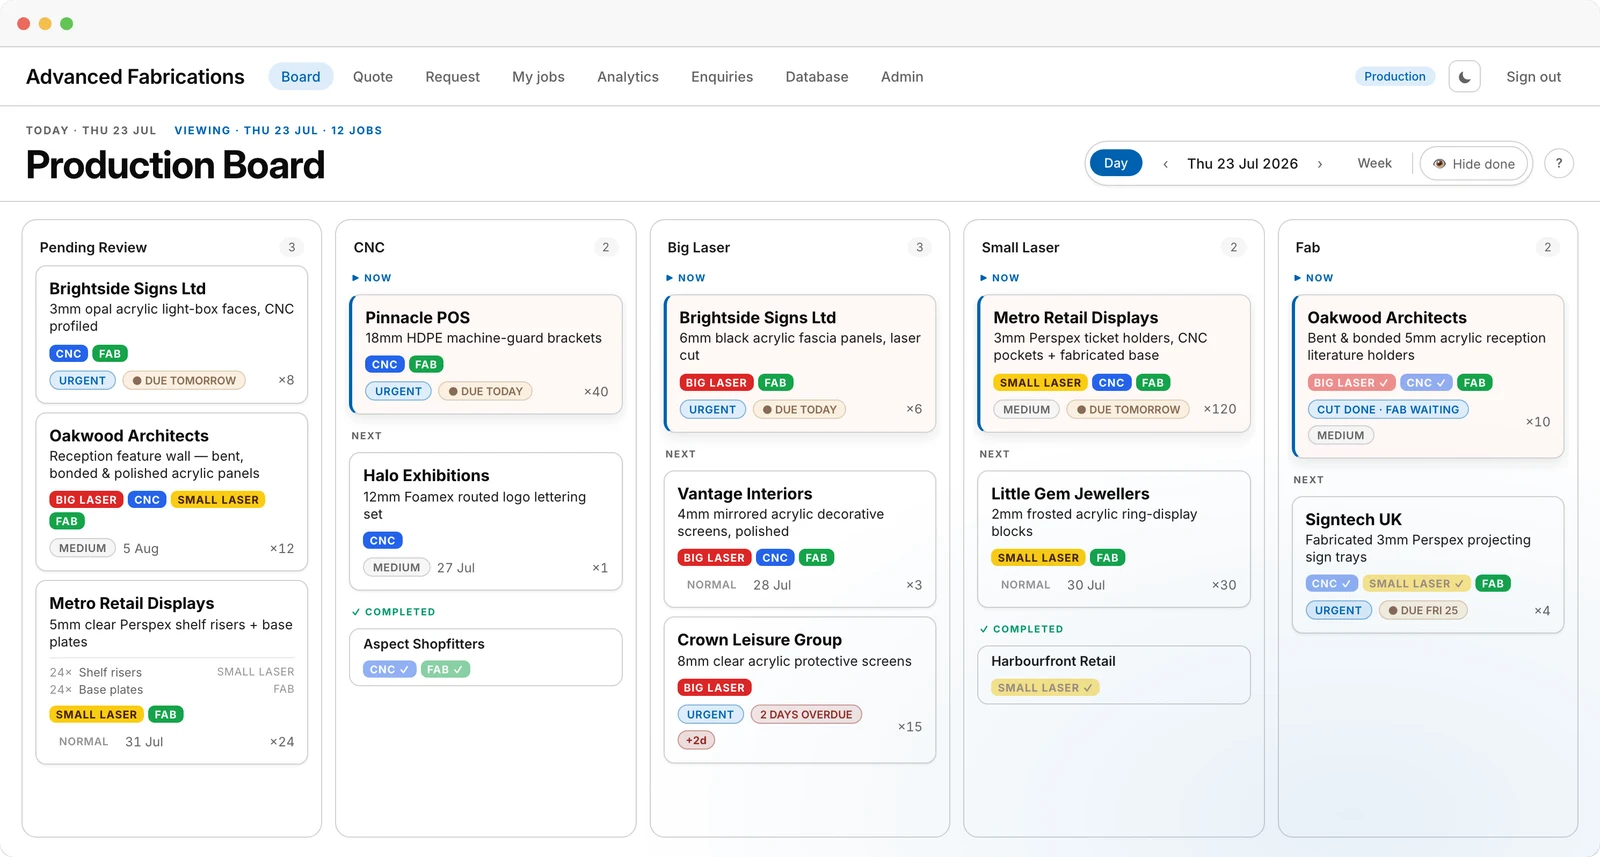The width and height of the screenshot is (1600, 857).
Task: Open the Admin tab
Action: [x=902, y=77]
